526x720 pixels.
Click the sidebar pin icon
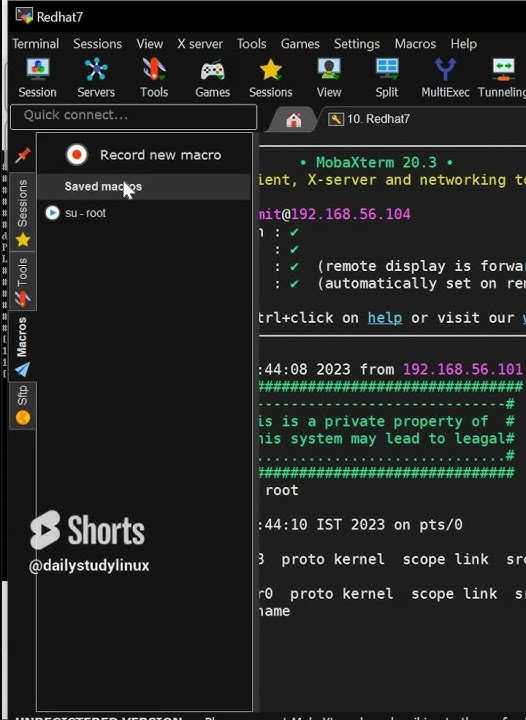coord(22,155)
